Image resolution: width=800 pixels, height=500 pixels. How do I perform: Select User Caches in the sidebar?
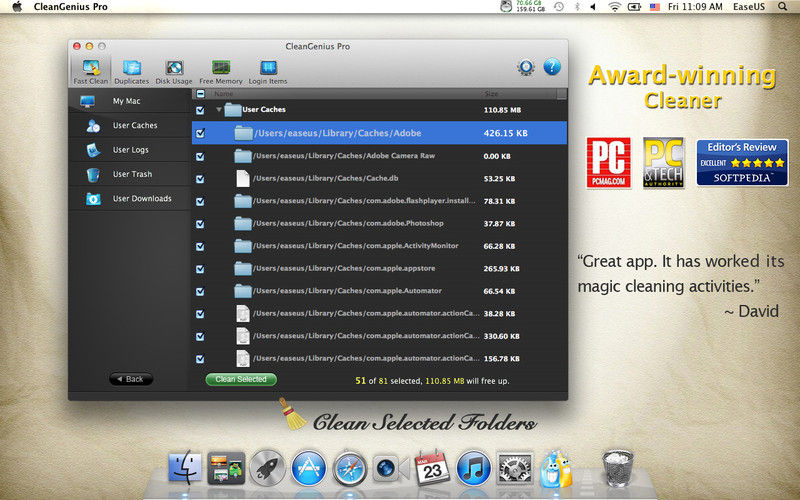tap(130, 126)
